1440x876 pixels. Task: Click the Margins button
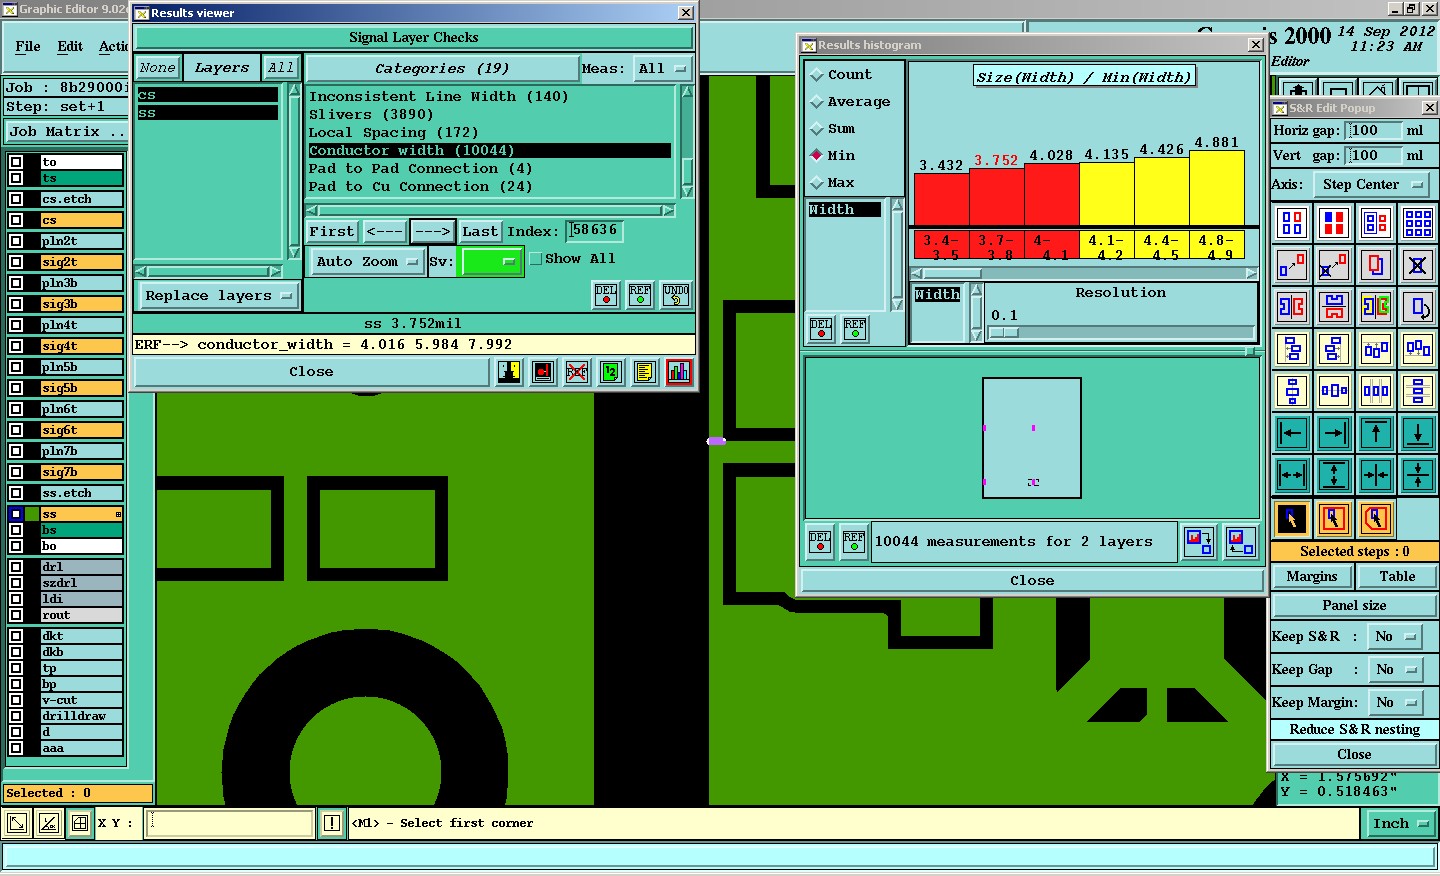pyautogui.click(x=1312, y=576)
